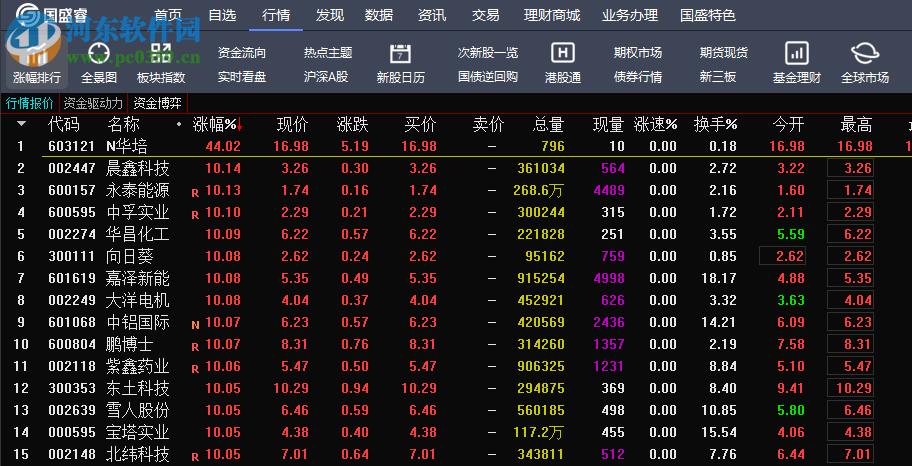The image size is (912, 466).
Task: Sort by 涨速% column header
Action: tap(656, 124)
